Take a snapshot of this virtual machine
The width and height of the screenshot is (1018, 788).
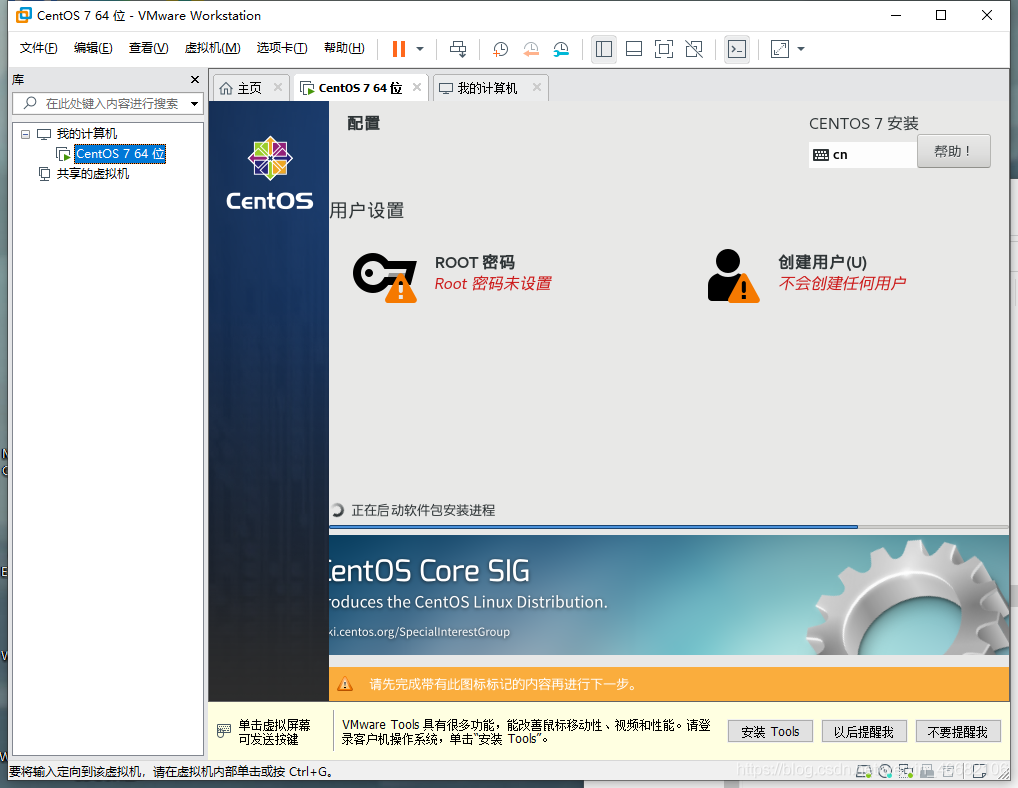pyautogui.click(x=500, y=49)
